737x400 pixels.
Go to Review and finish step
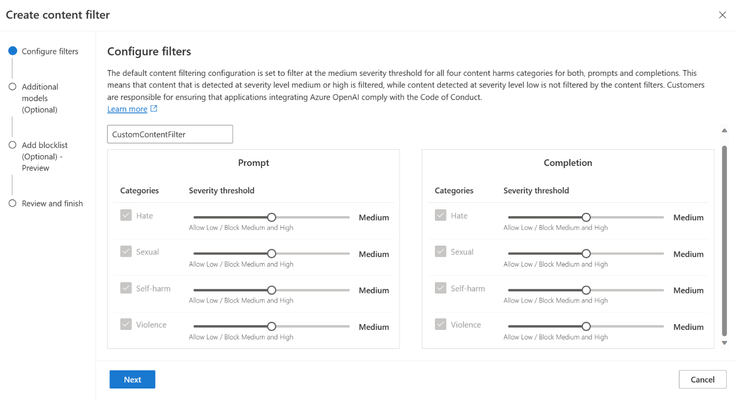click(x=52, y=204)
